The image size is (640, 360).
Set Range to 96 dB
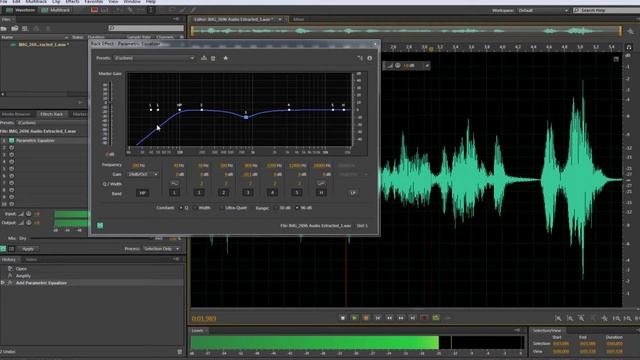(x=297, y=208)
